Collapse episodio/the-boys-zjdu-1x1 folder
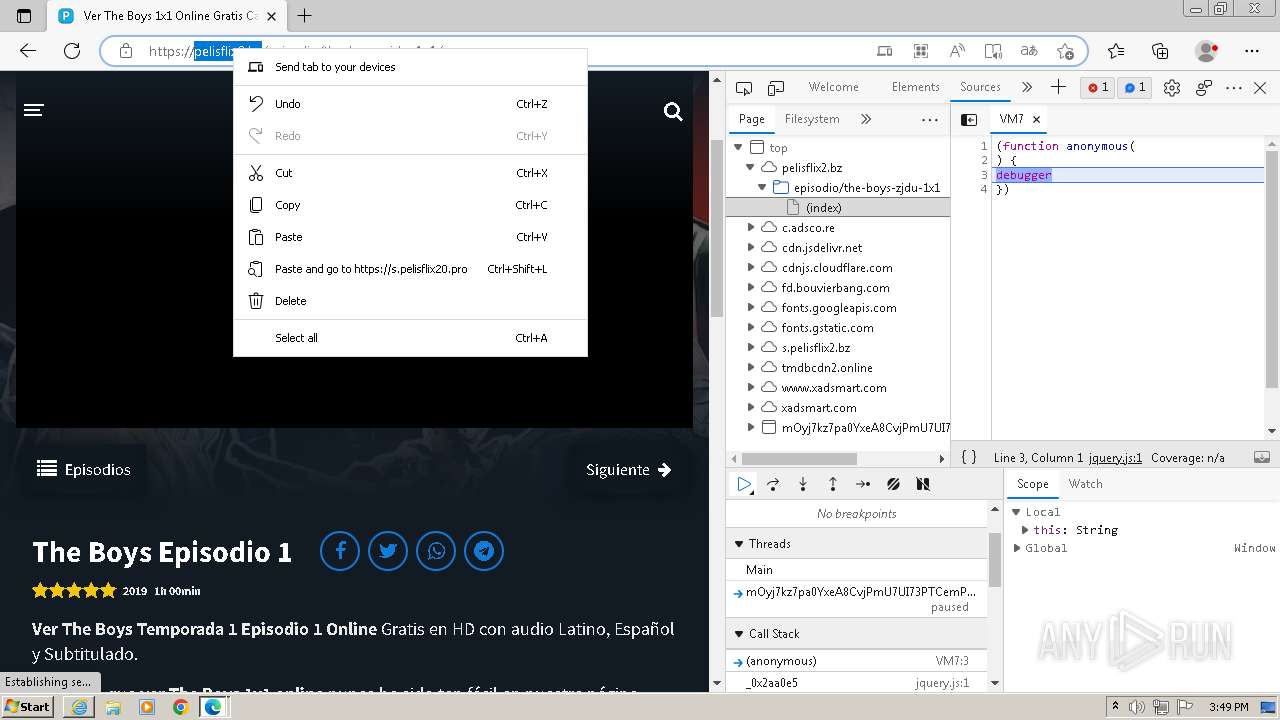The height and width of the screenshot is (720, 1280). 763,187
